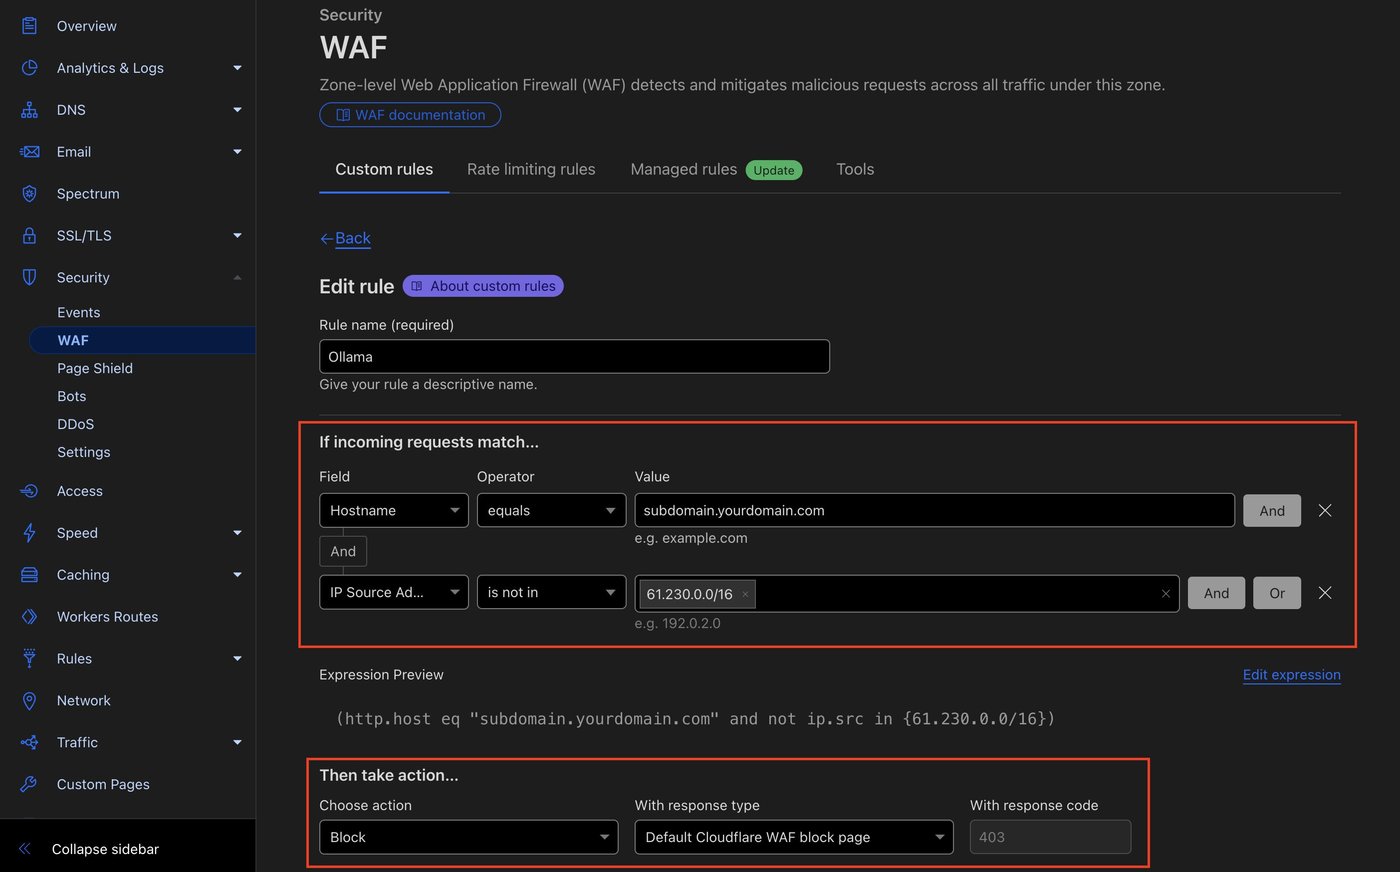
Task: Expand the SSL/TLS submenu arrow
Action: (237, 236)
